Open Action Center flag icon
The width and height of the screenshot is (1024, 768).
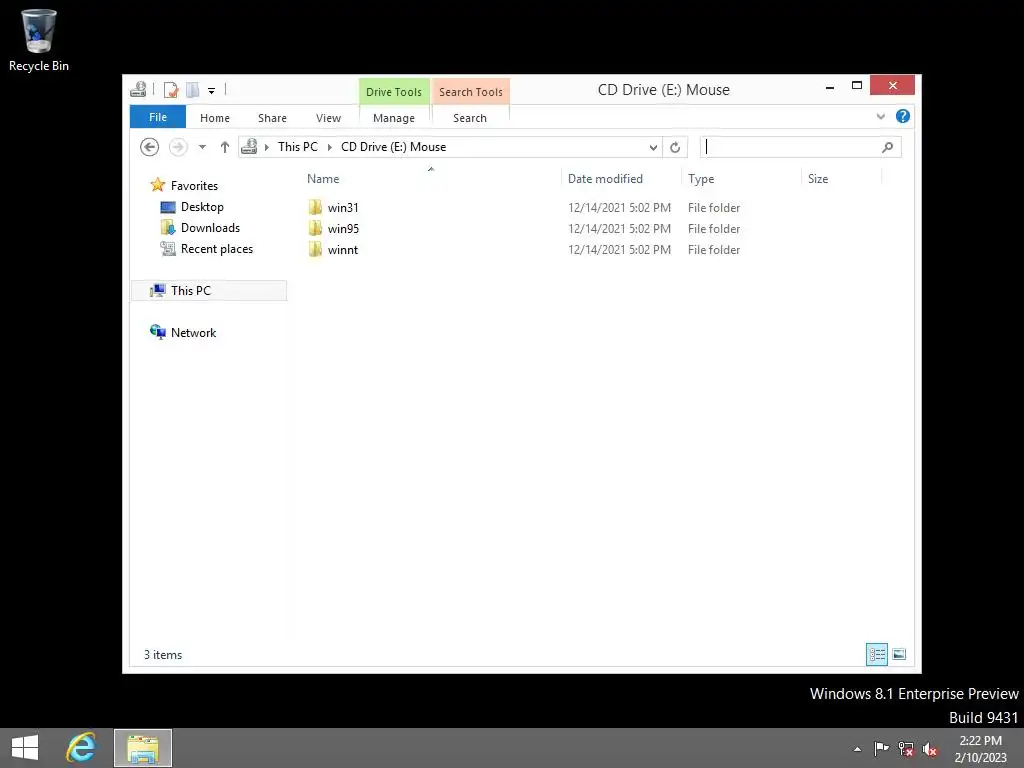pos(881,748)
